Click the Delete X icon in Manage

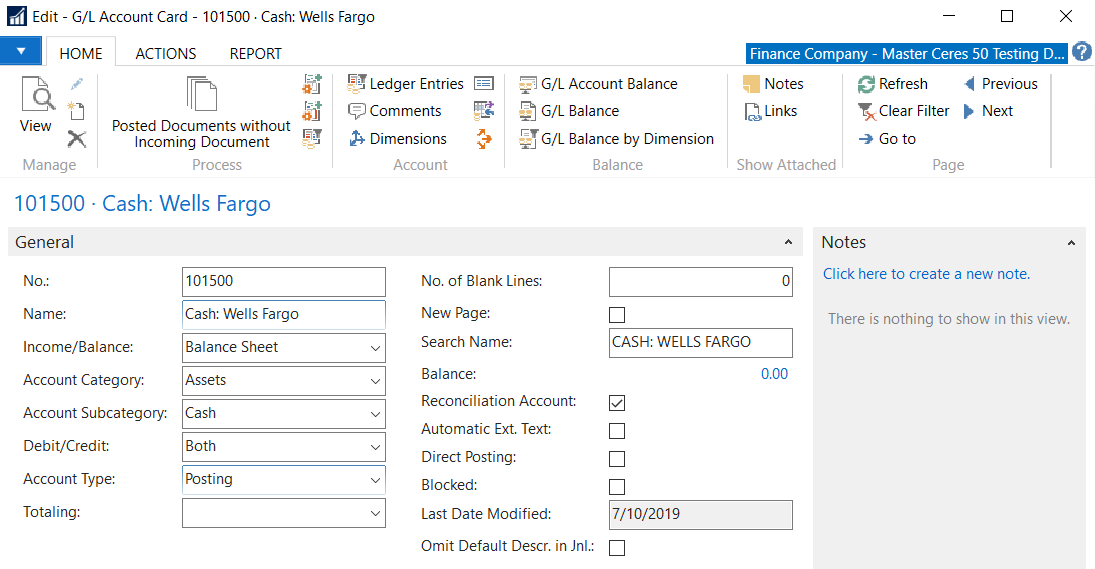coord(76,139)
